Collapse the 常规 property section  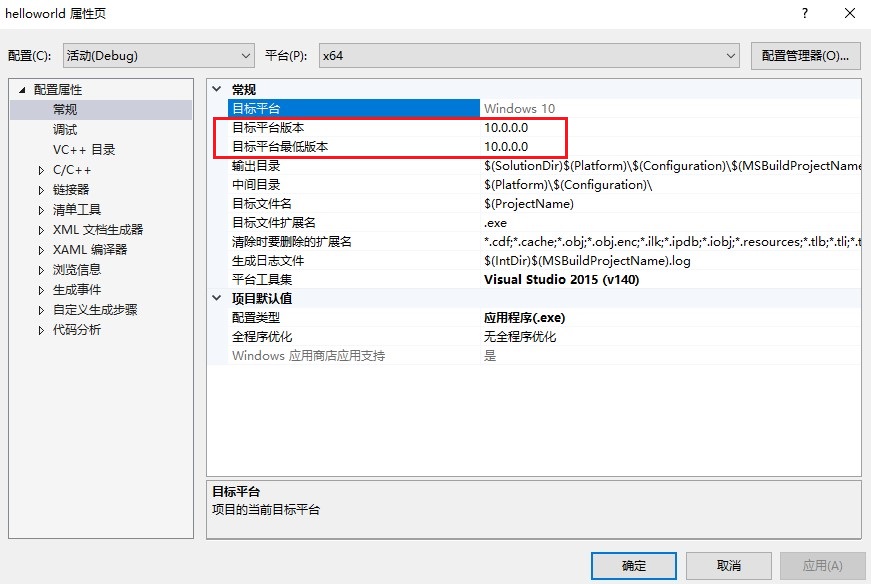(218, 90)
